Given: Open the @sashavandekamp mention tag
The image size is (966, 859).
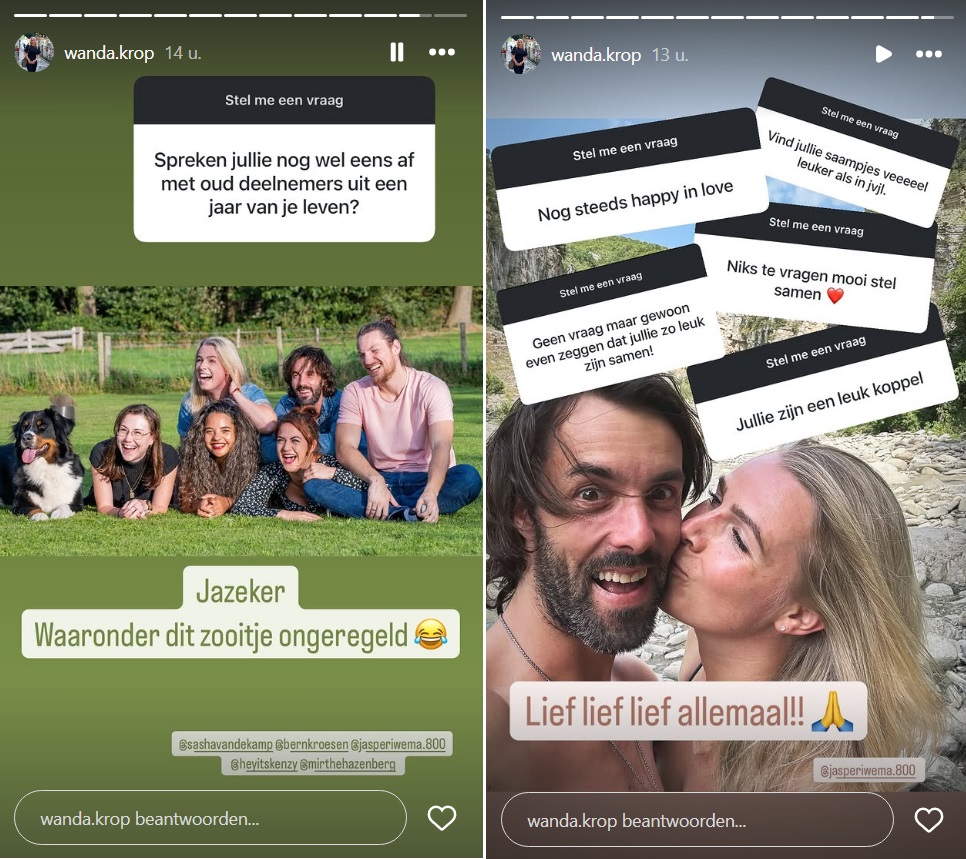Looking at the screenshot, I should (x=225, y=744).
